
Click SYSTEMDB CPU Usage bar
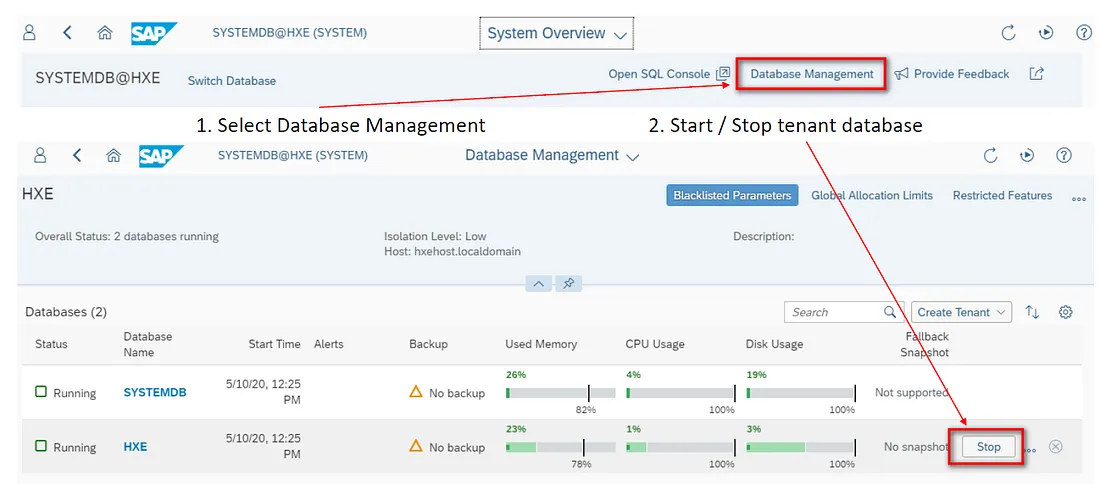point(681,393)
